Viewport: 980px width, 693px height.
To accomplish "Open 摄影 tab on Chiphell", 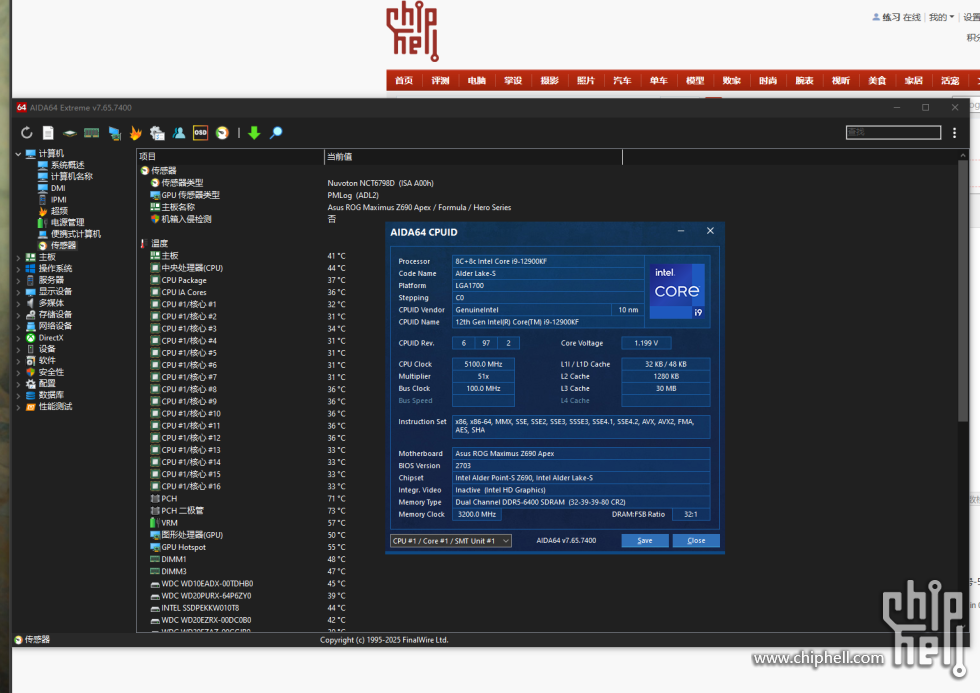I will 549,81.
